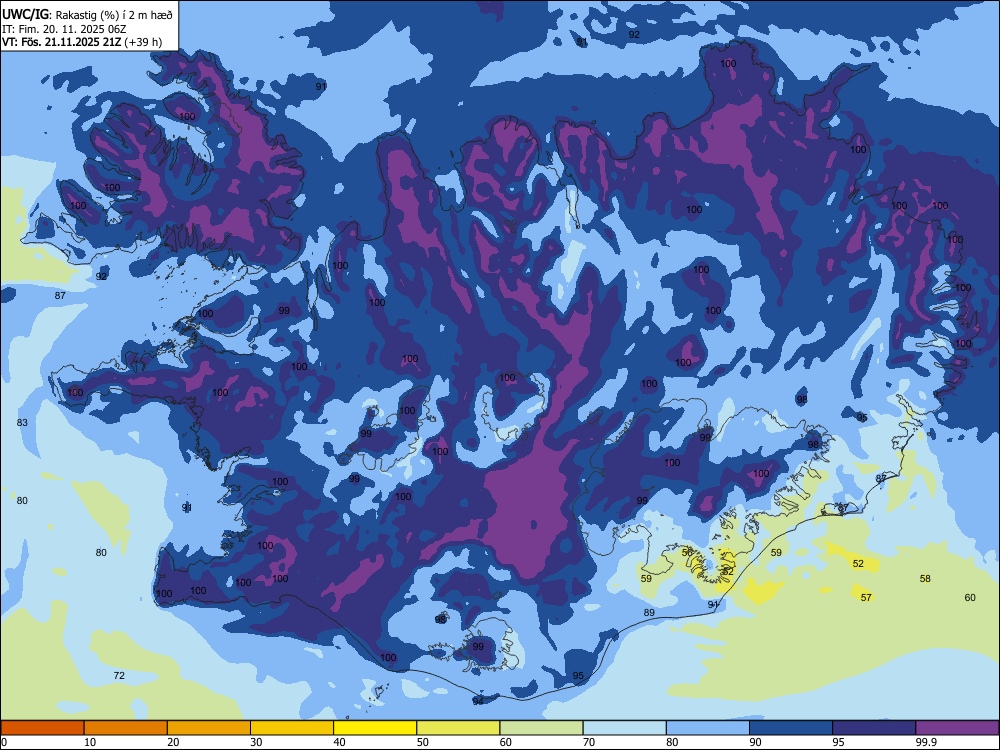
Task: Select the '83' humidity value on the map
Action: [x=22, y=422]
